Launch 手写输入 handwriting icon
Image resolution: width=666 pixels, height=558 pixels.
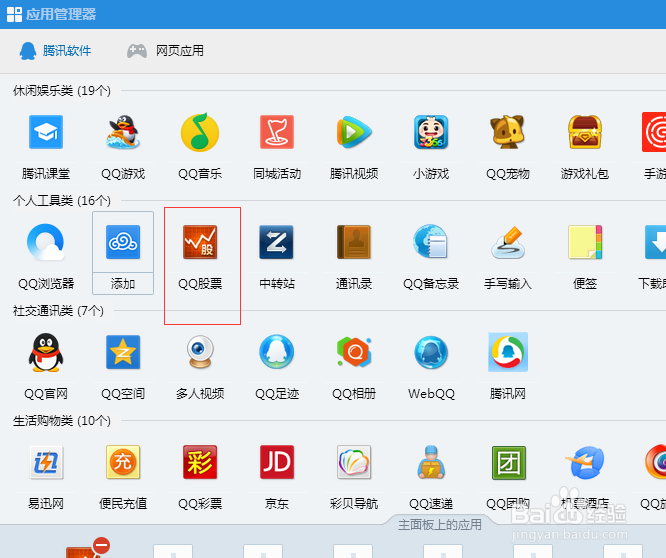[508, 242]
